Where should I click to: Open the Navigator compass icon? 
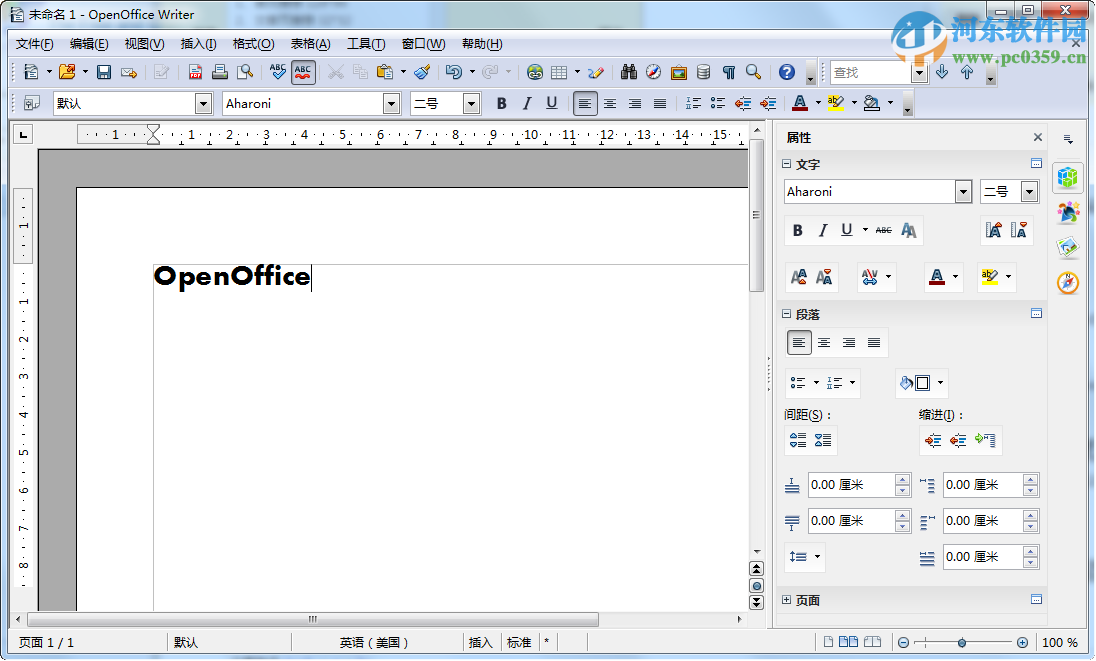click(x=653, y=72)
